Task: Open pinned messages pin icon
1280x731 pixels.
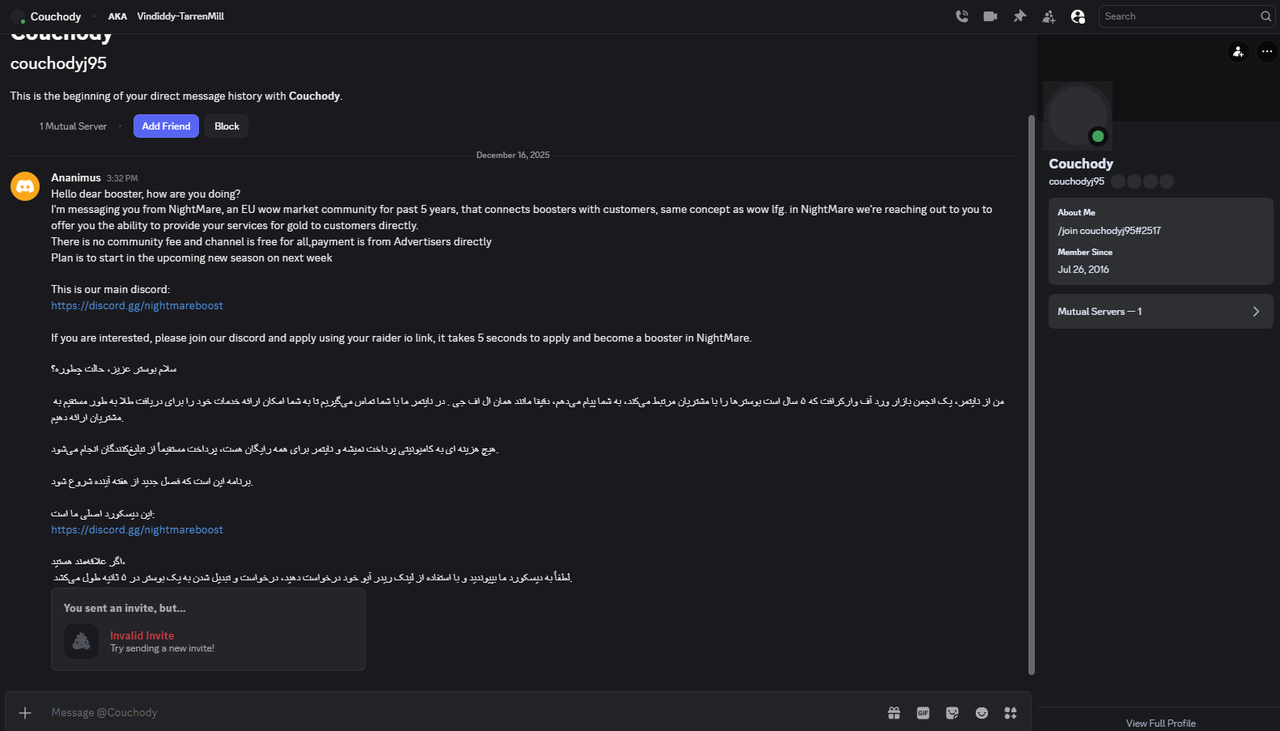Action: tap(1019, 16)
